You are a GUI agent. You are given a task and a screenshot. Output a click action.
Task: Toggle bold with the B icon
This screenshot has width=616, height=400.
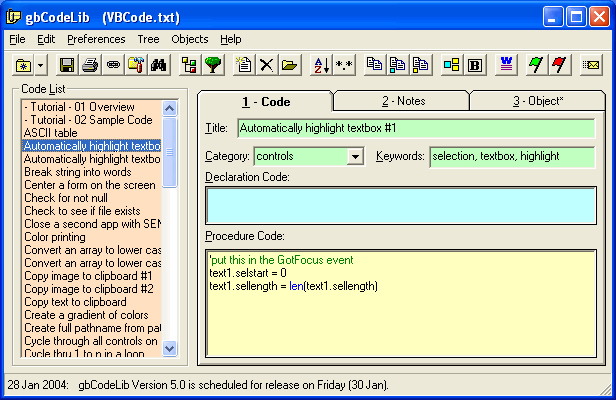475,65
